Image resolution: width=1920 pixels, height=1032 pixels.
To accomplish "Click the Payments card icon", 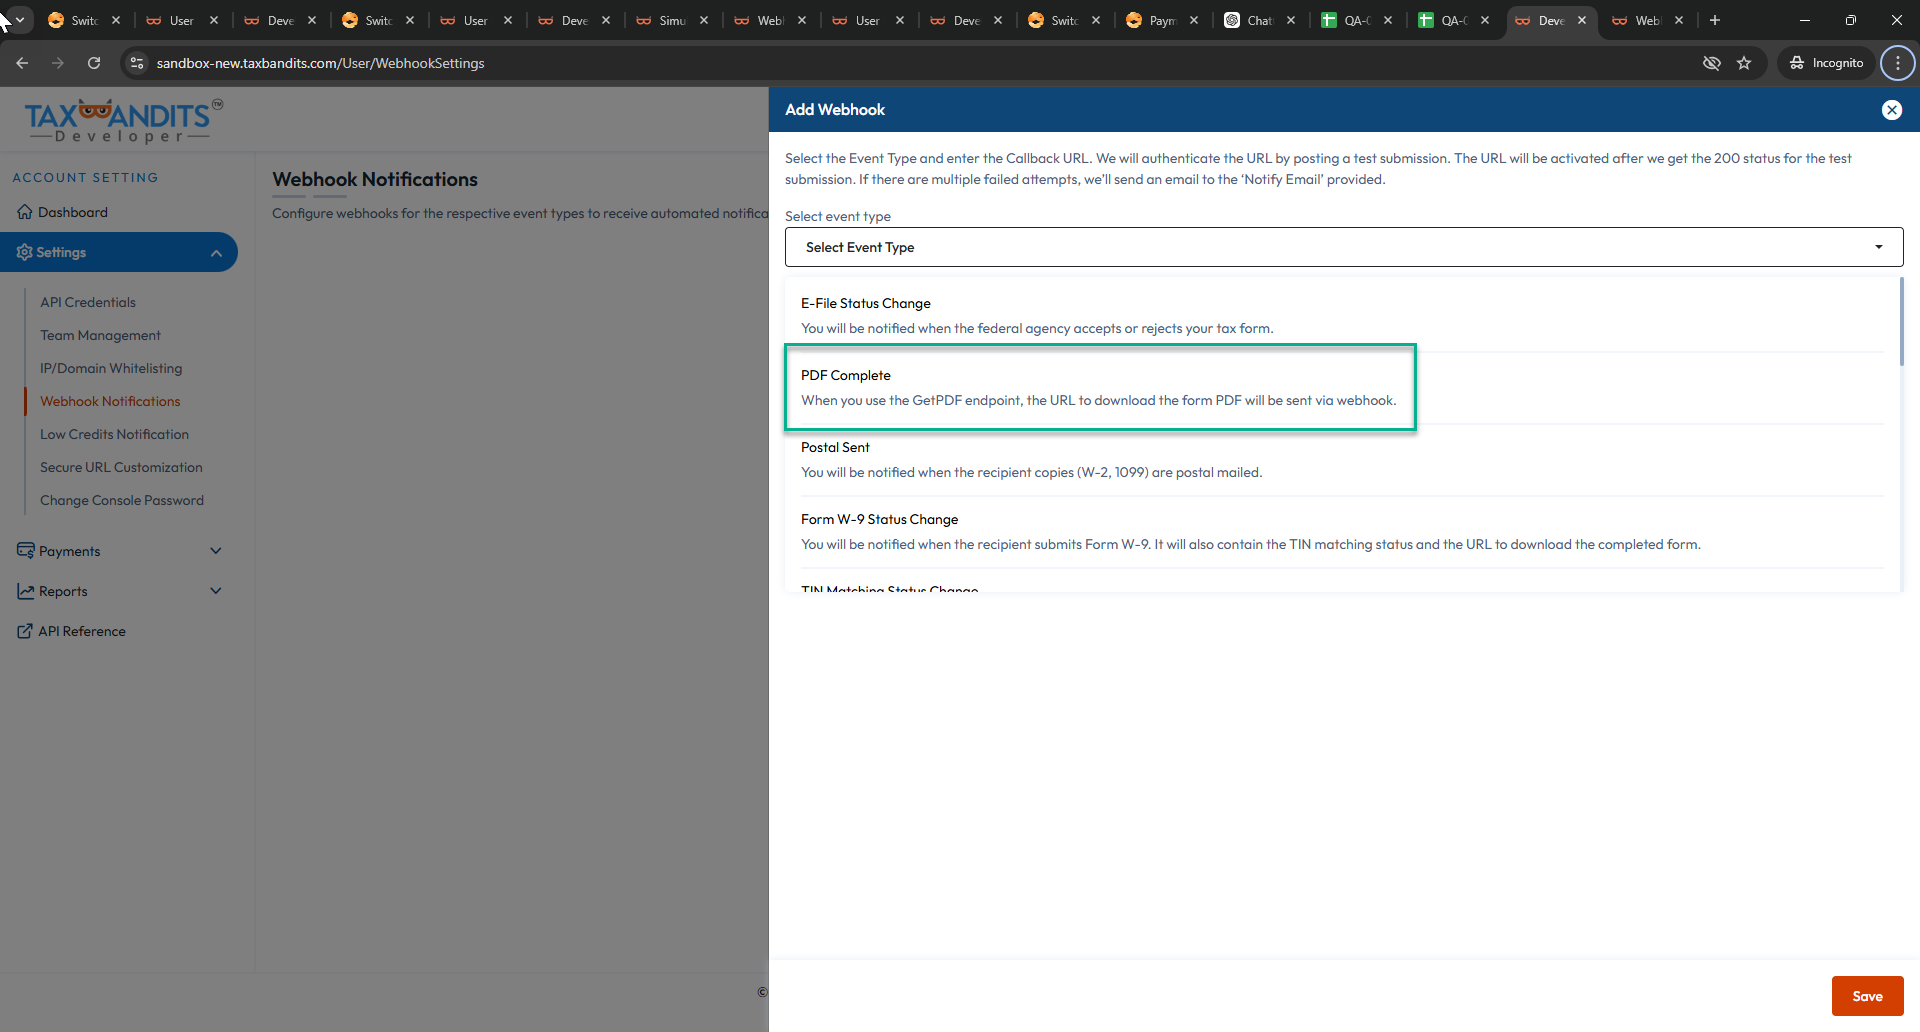I will (25, 550).
